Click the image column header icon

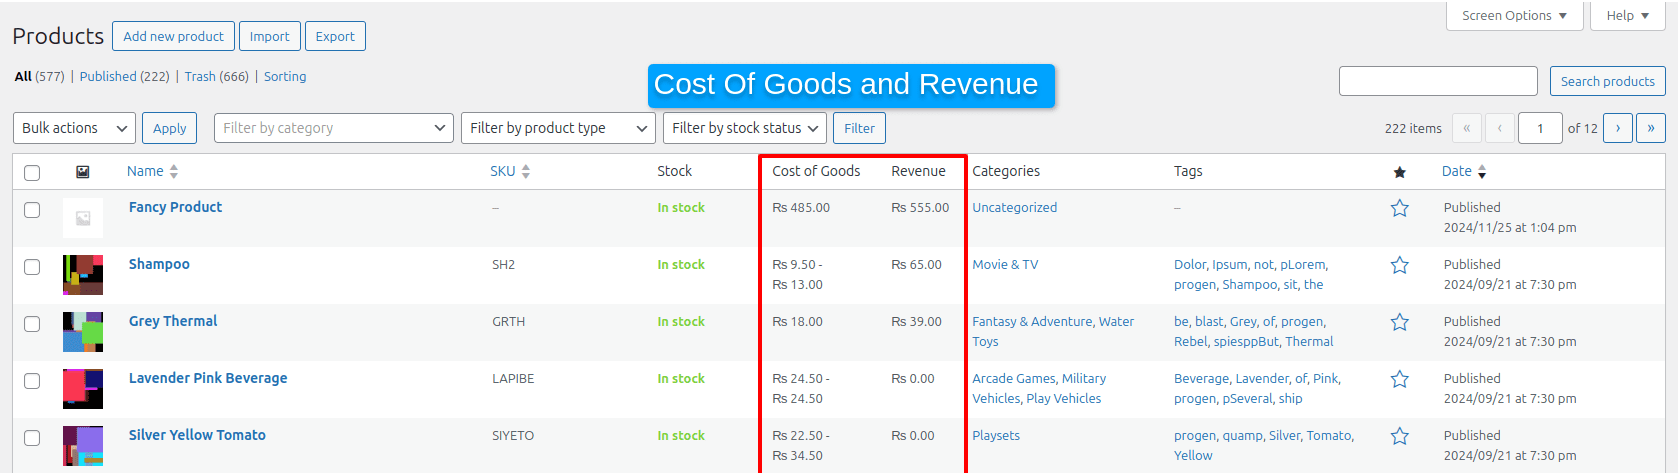[x=83, y=172]
